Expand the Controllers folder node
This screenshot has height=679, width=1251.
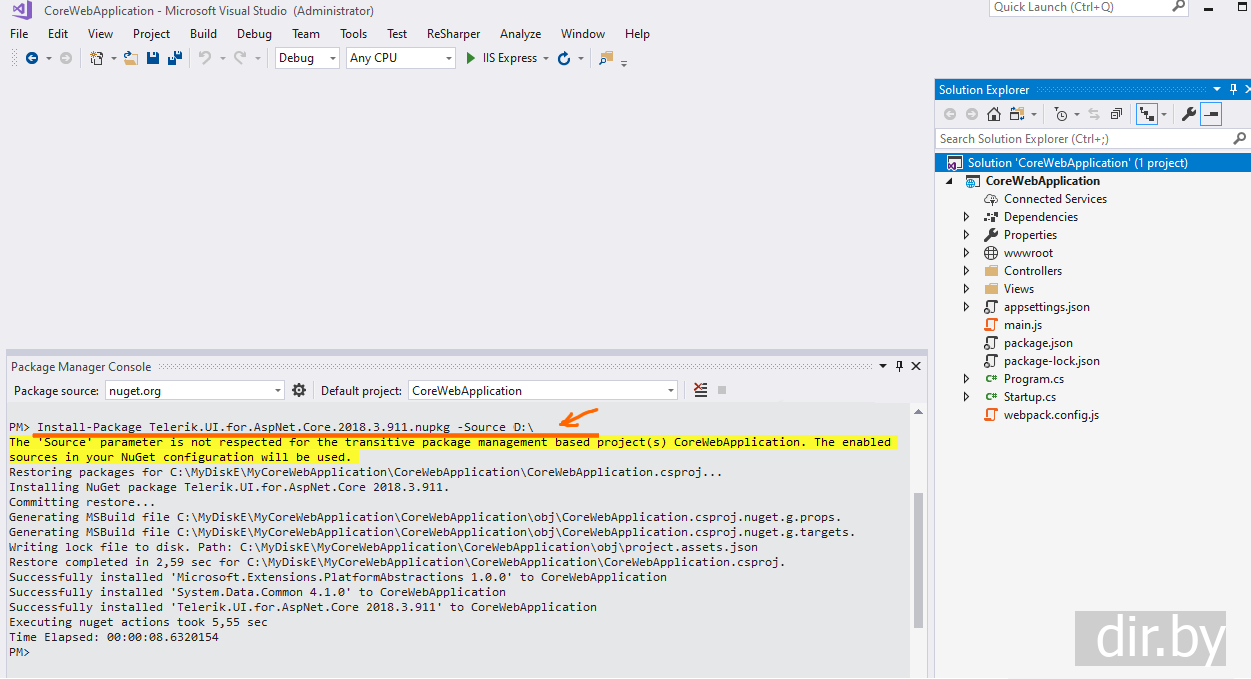pyautogui.click(x=966, y=271)
